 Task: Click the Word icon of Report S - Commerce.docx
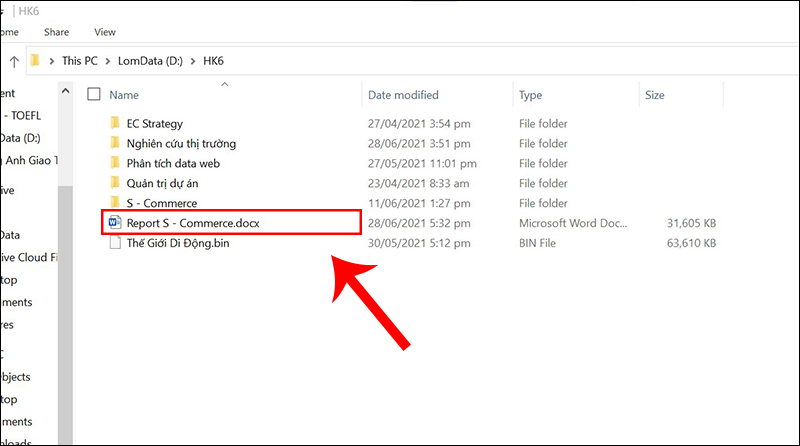point(115,222)
